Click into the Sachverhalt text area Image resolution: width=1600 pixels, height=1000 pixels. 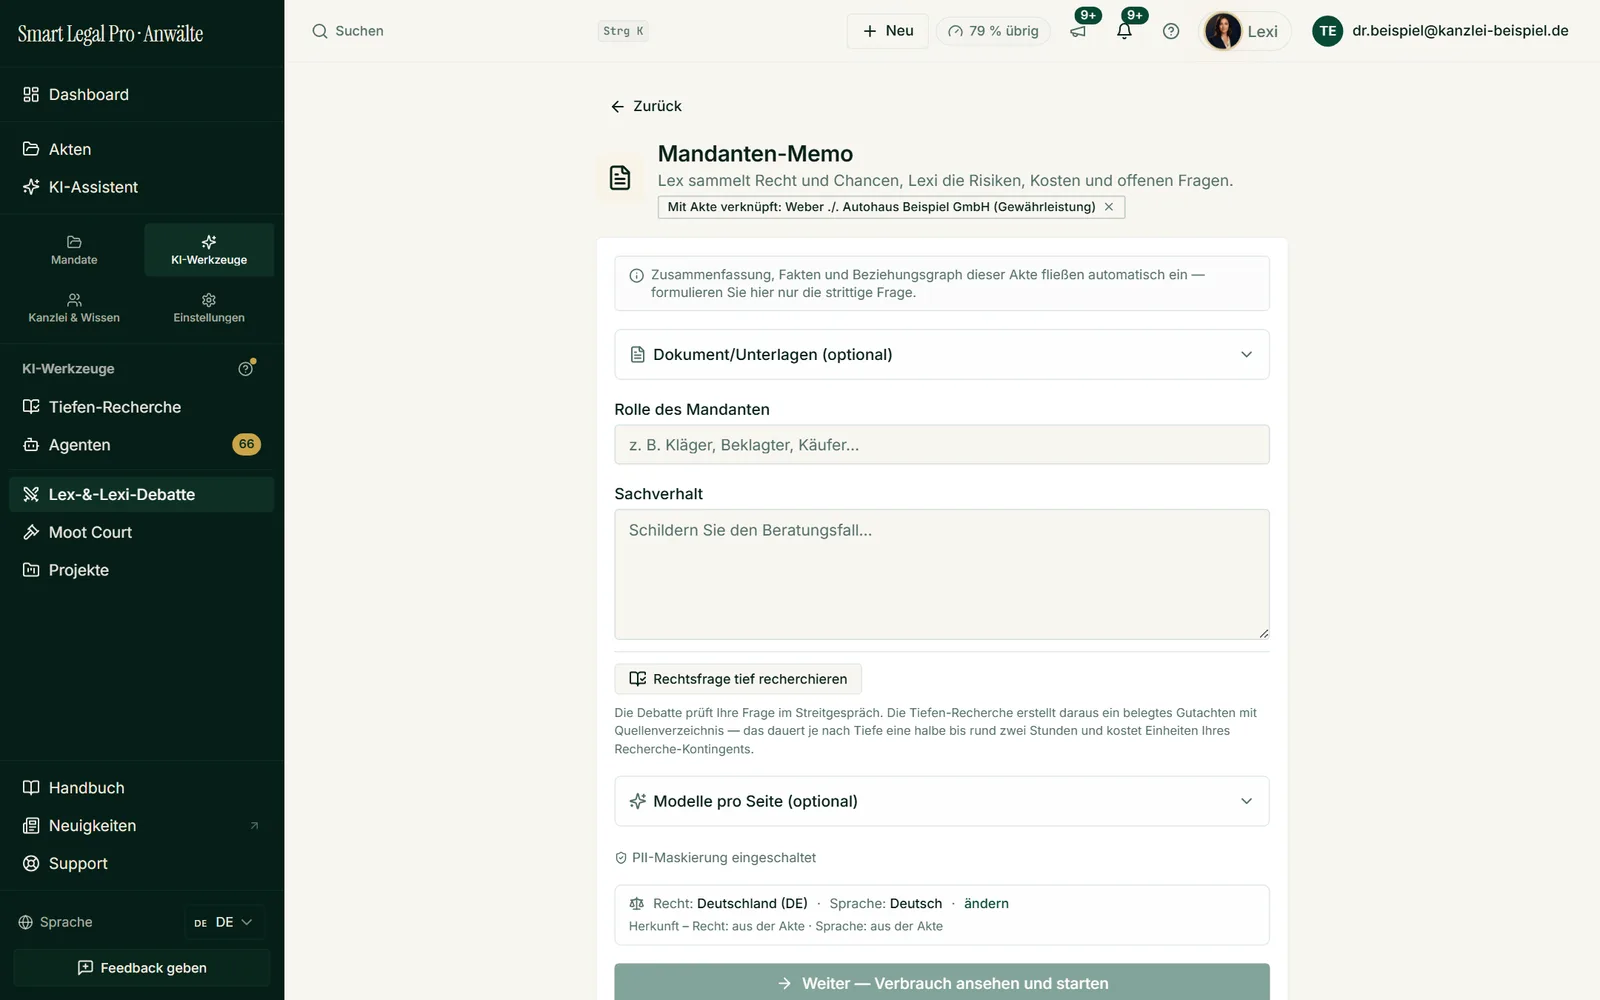942,575
